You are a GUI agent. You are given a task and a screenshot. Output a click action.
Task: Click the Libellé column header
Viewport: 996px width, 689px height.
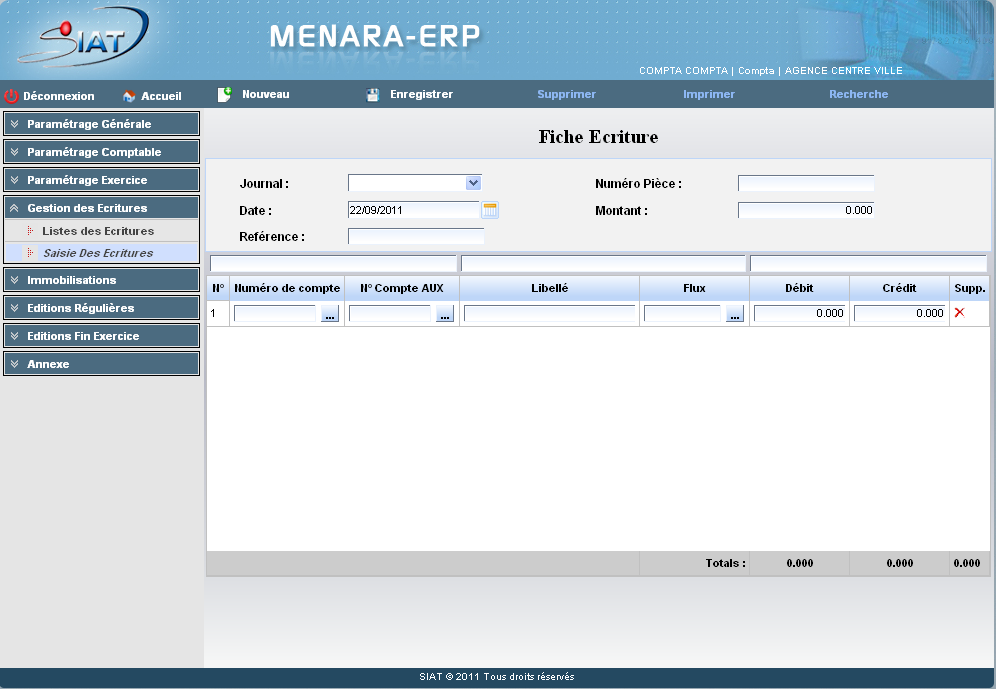(549, 288)
